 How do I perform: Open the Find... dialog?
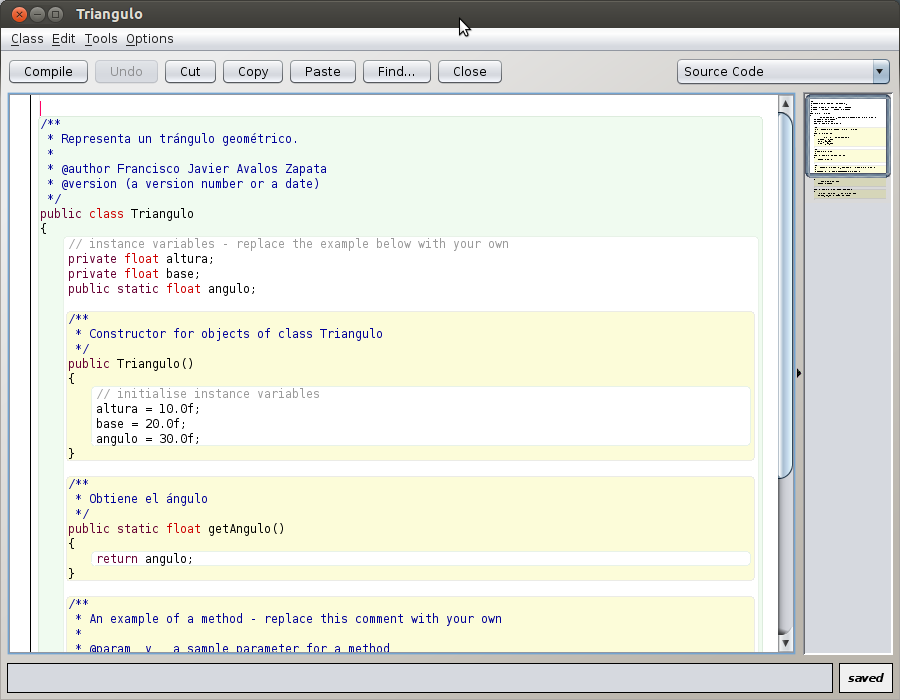point(397,72)
